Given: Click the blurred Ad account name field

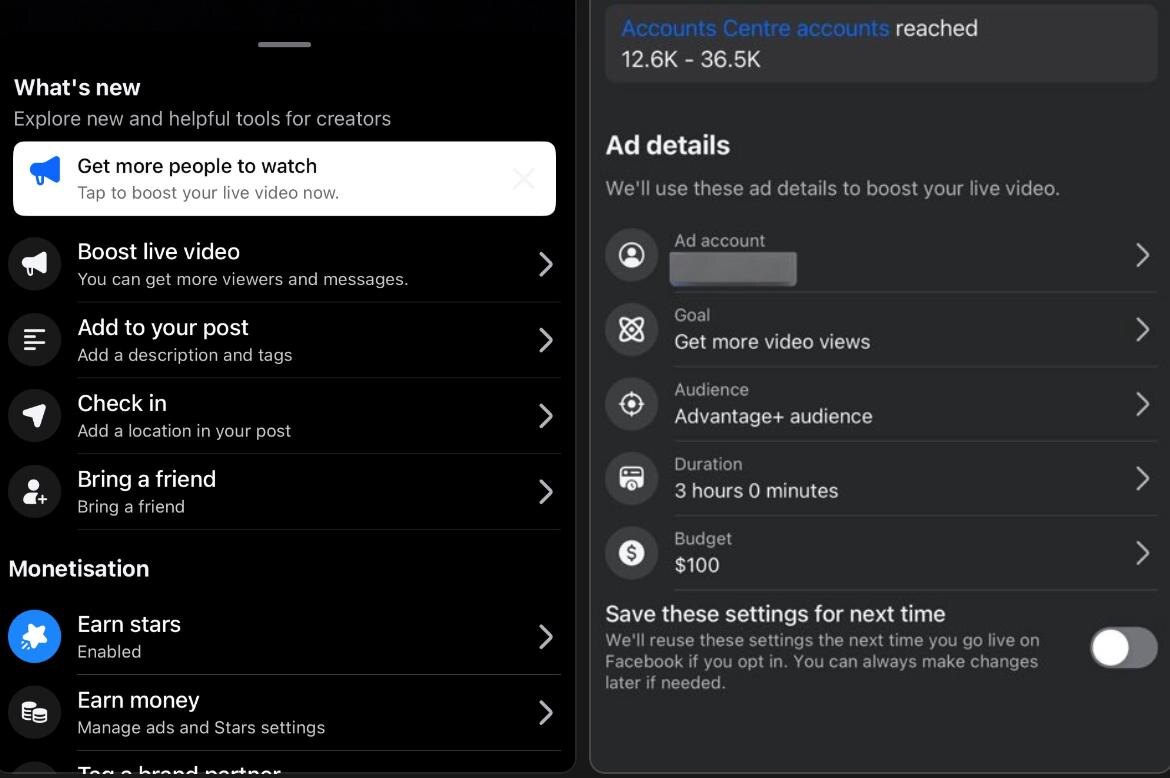Looking at the screenshot, I should click(x=733, y=269).
